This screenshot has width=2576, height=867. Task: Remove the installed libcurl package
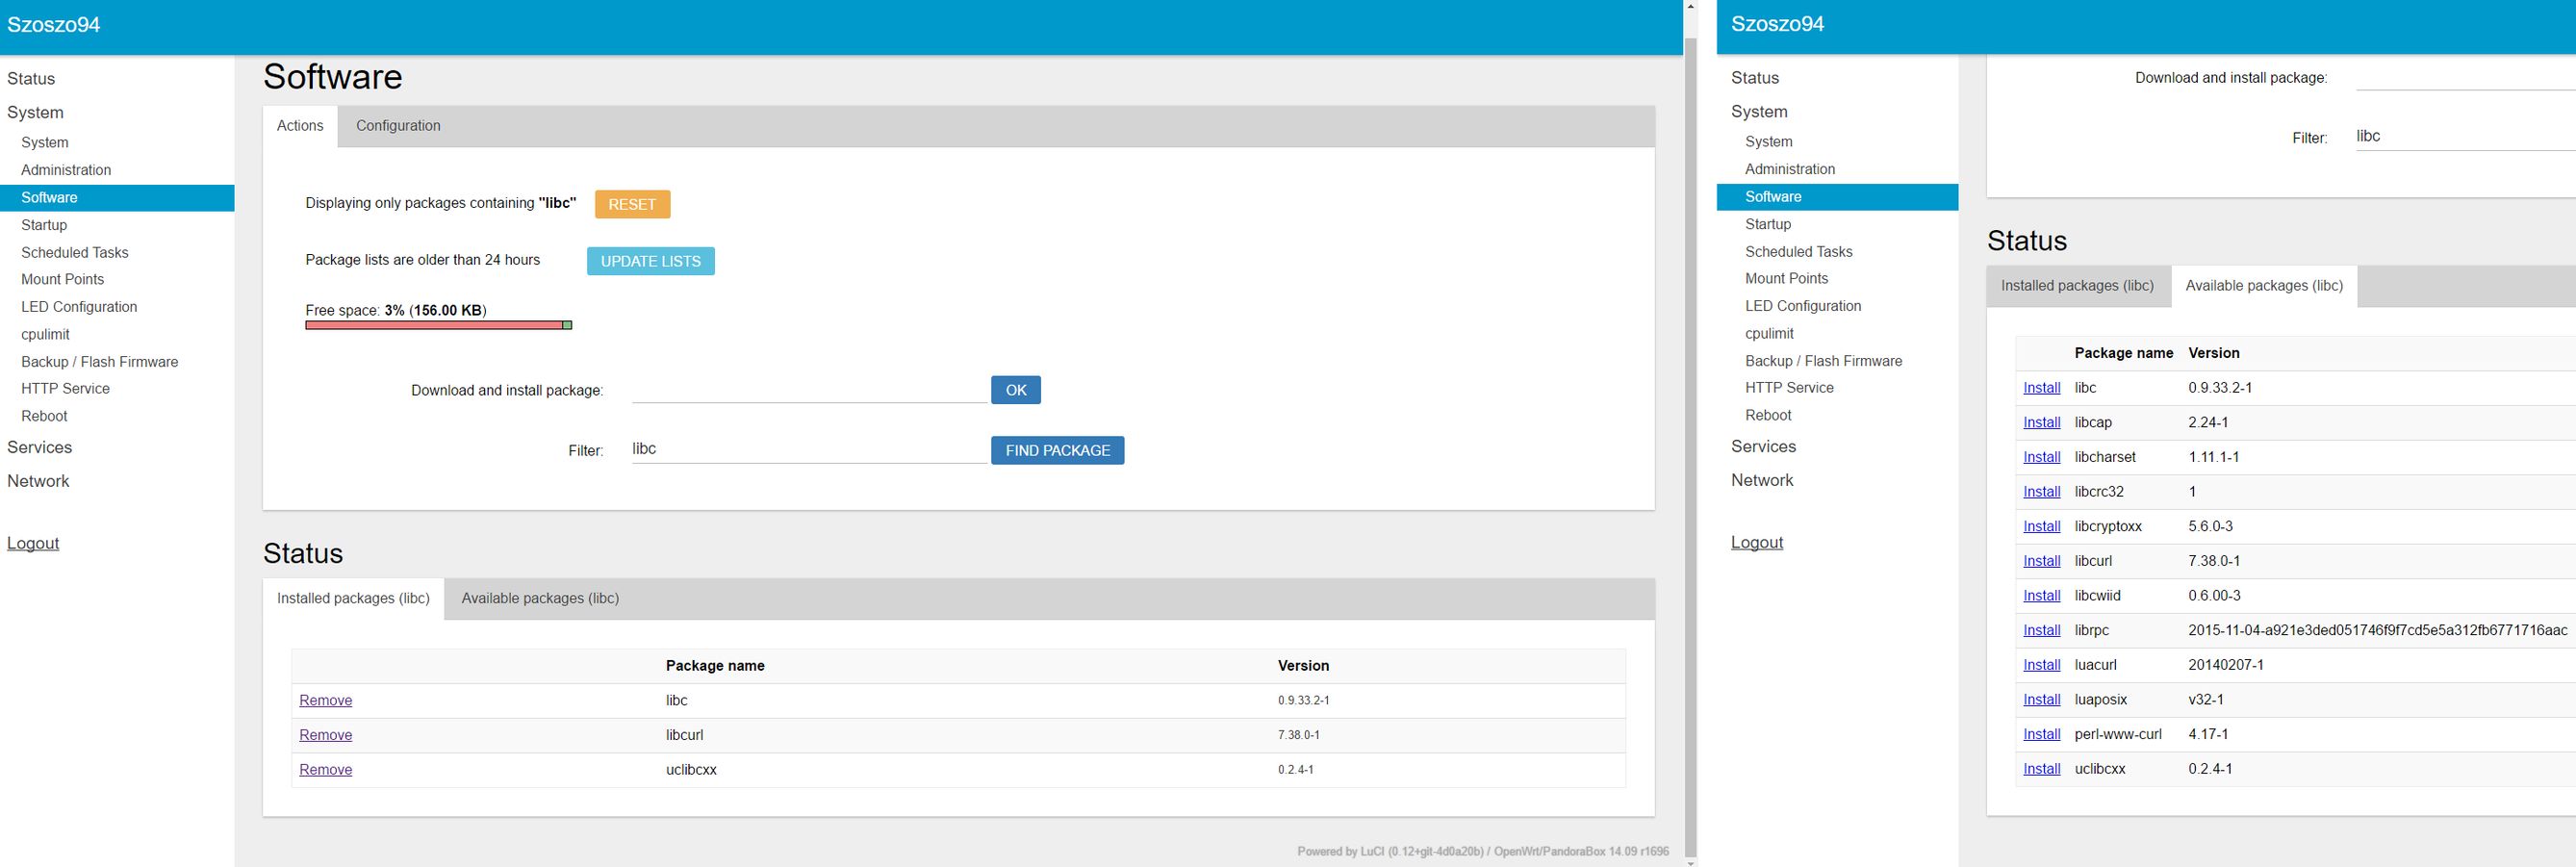[x=326, y=735]
